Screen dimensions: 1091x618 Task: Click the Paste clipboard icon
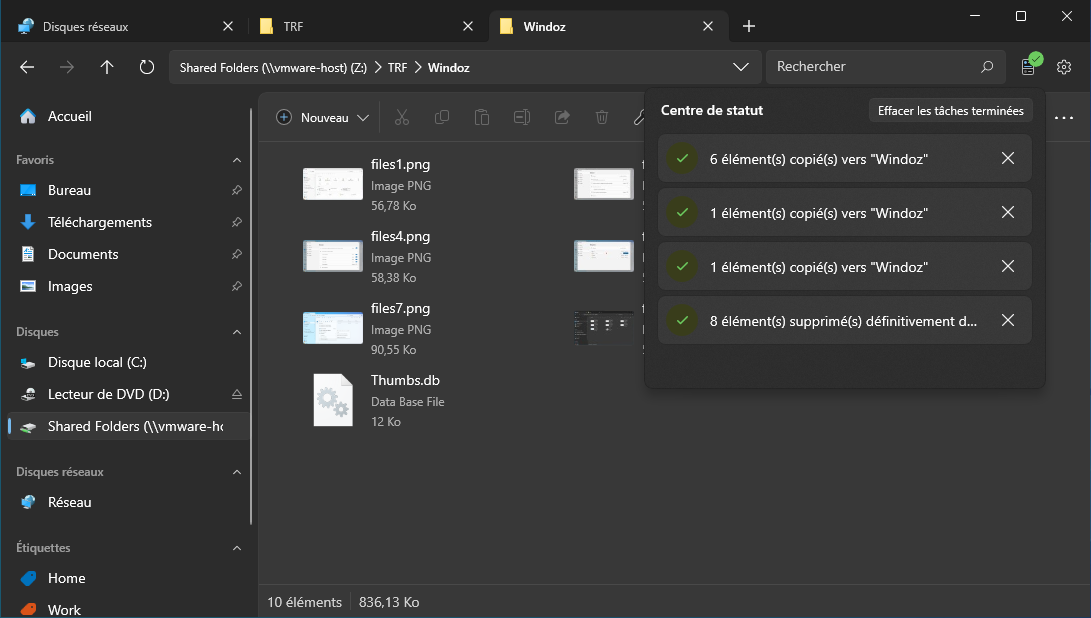482,118
